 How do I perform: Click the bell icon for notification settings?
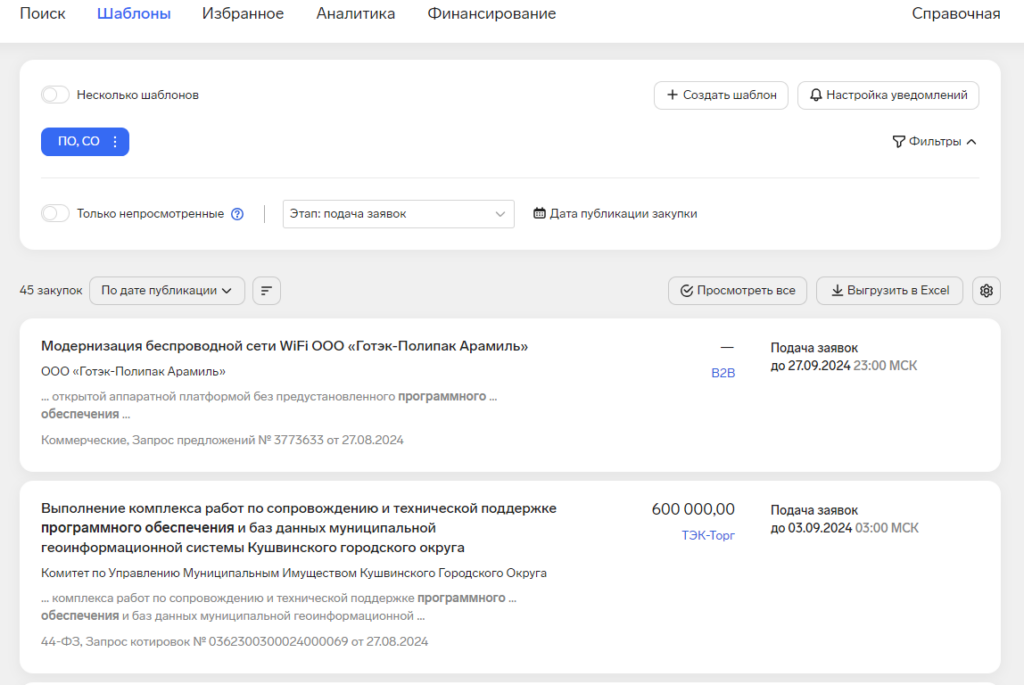coord(816,96)
